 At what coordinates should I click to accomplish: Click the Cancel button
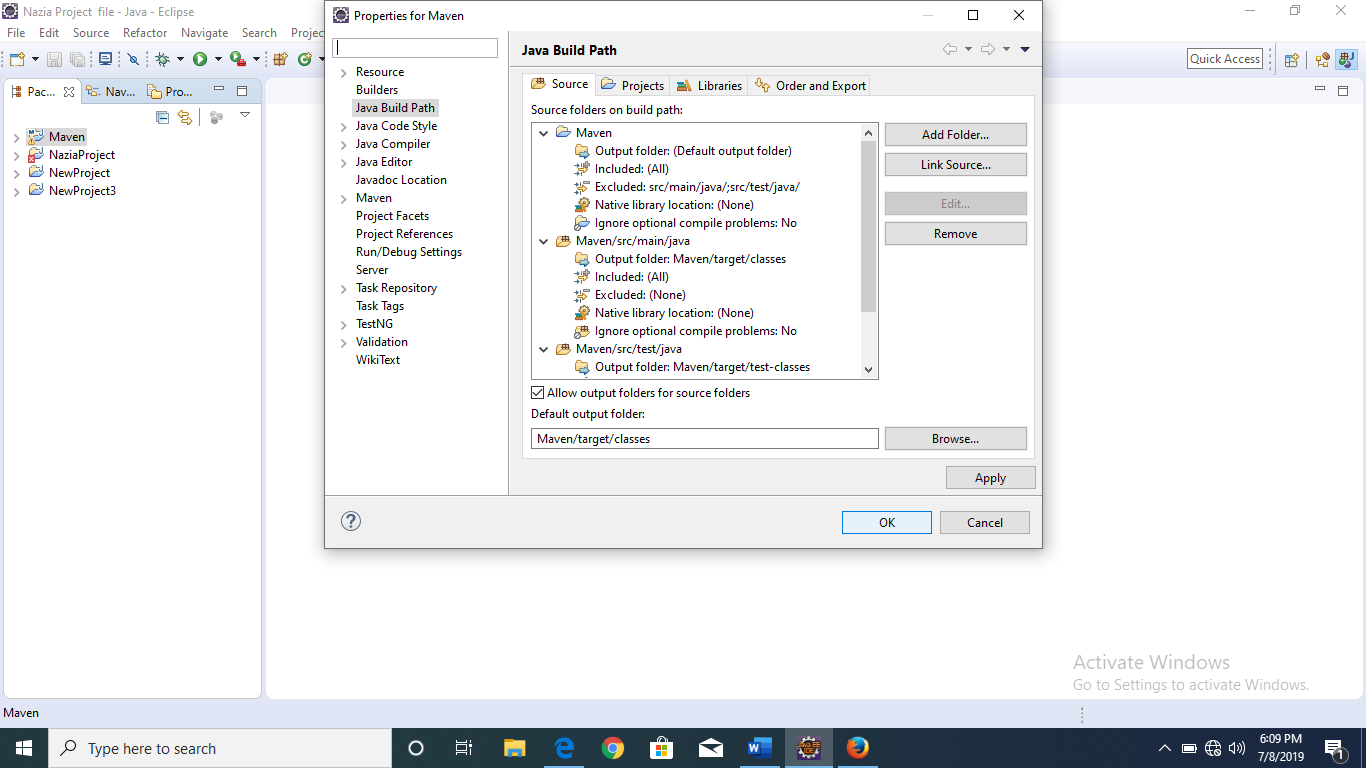tap(985, 522)
